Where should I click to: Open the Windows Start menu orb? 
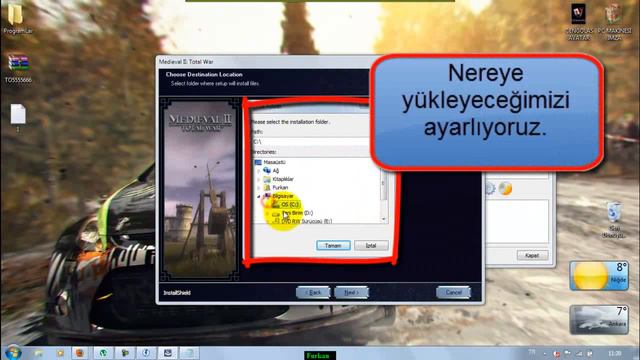[13, 352]
